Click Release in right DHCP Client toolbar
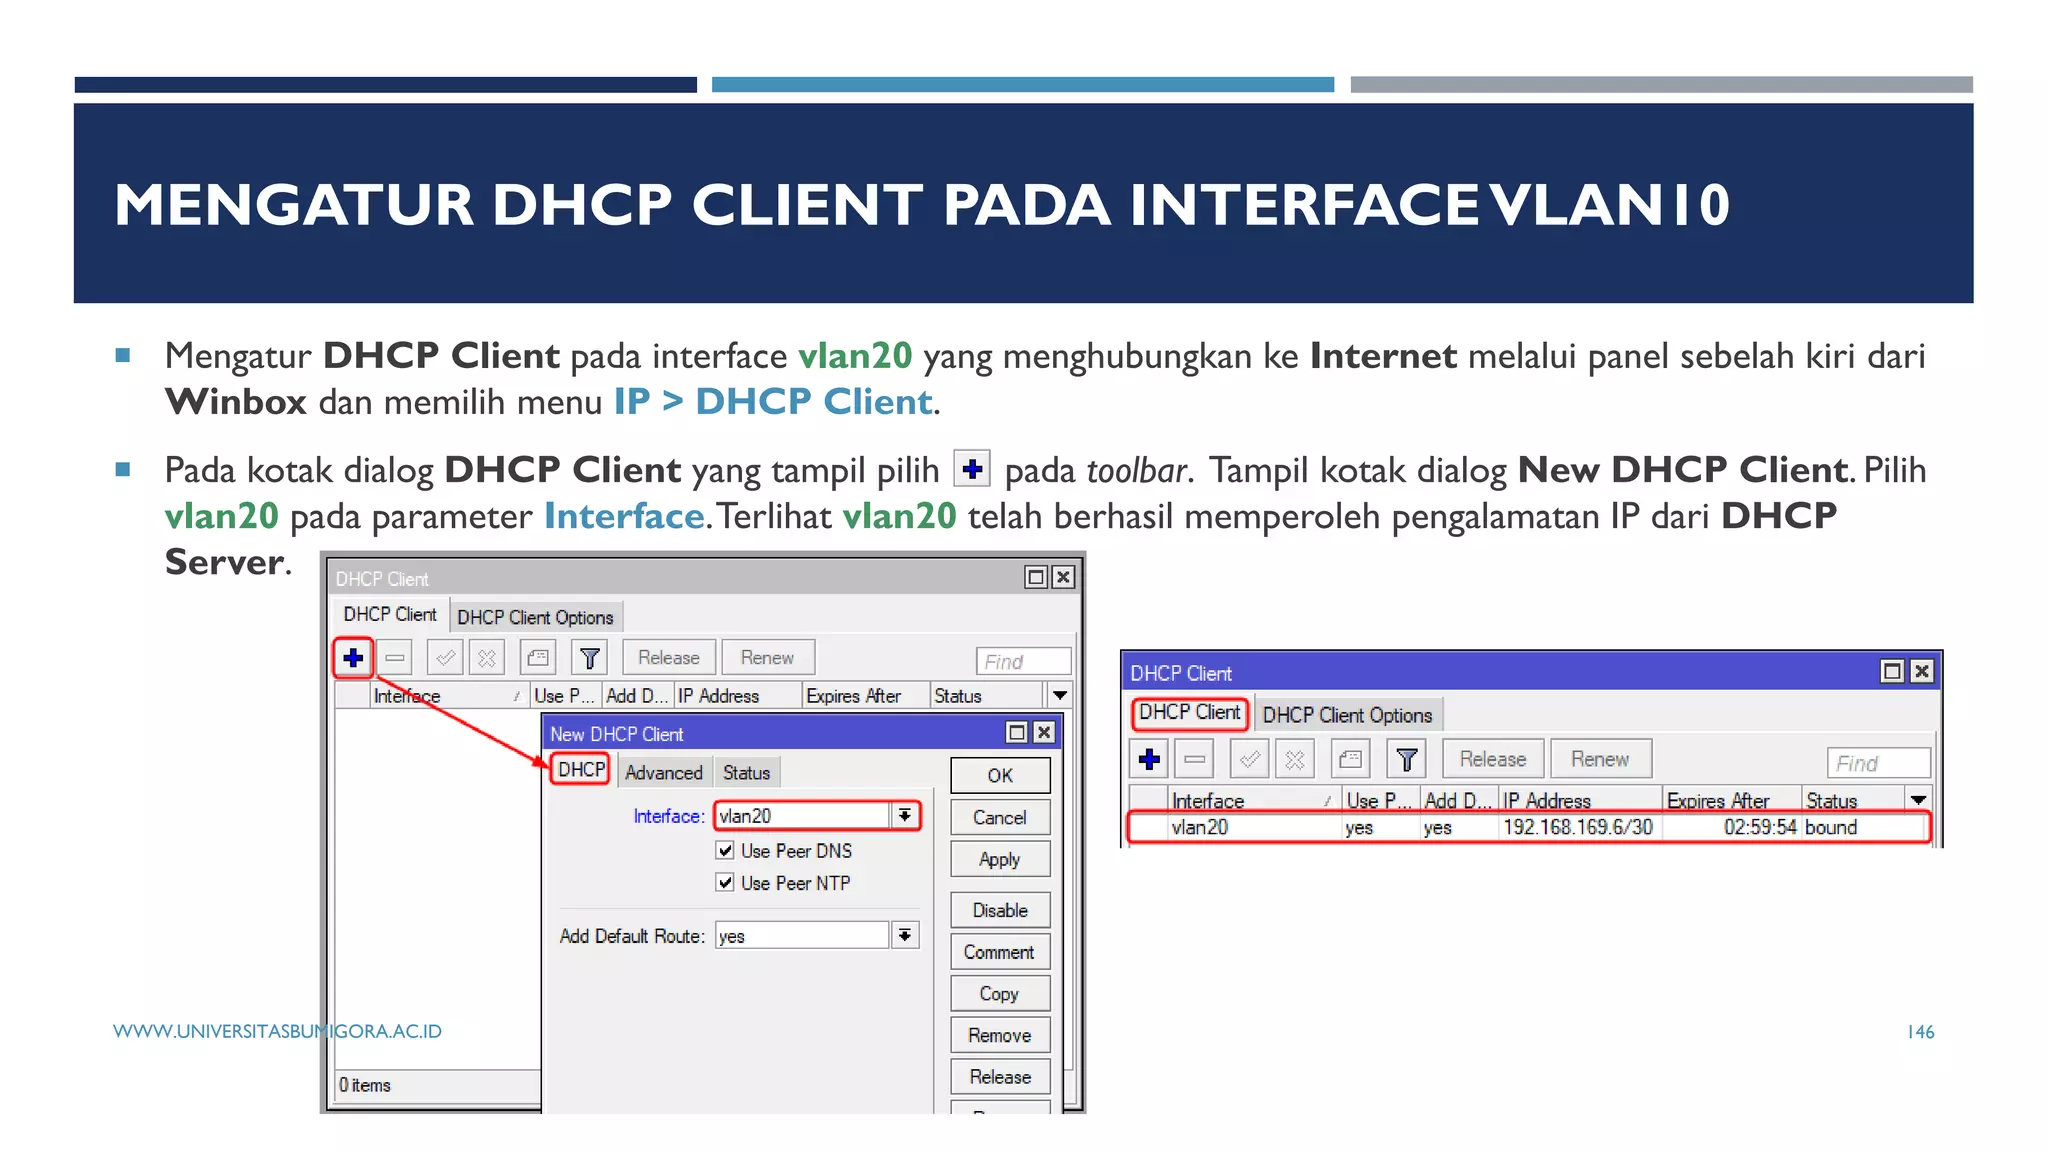Viewport: 2048px width, 1152px height. click(1493, 759)
